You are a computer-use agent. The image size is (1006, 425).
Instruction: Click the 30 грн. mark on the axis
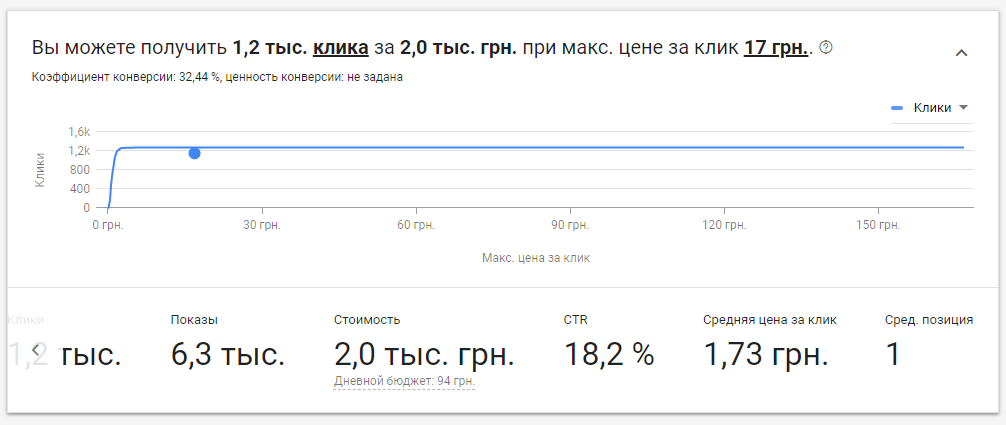[x=262, y=225]
